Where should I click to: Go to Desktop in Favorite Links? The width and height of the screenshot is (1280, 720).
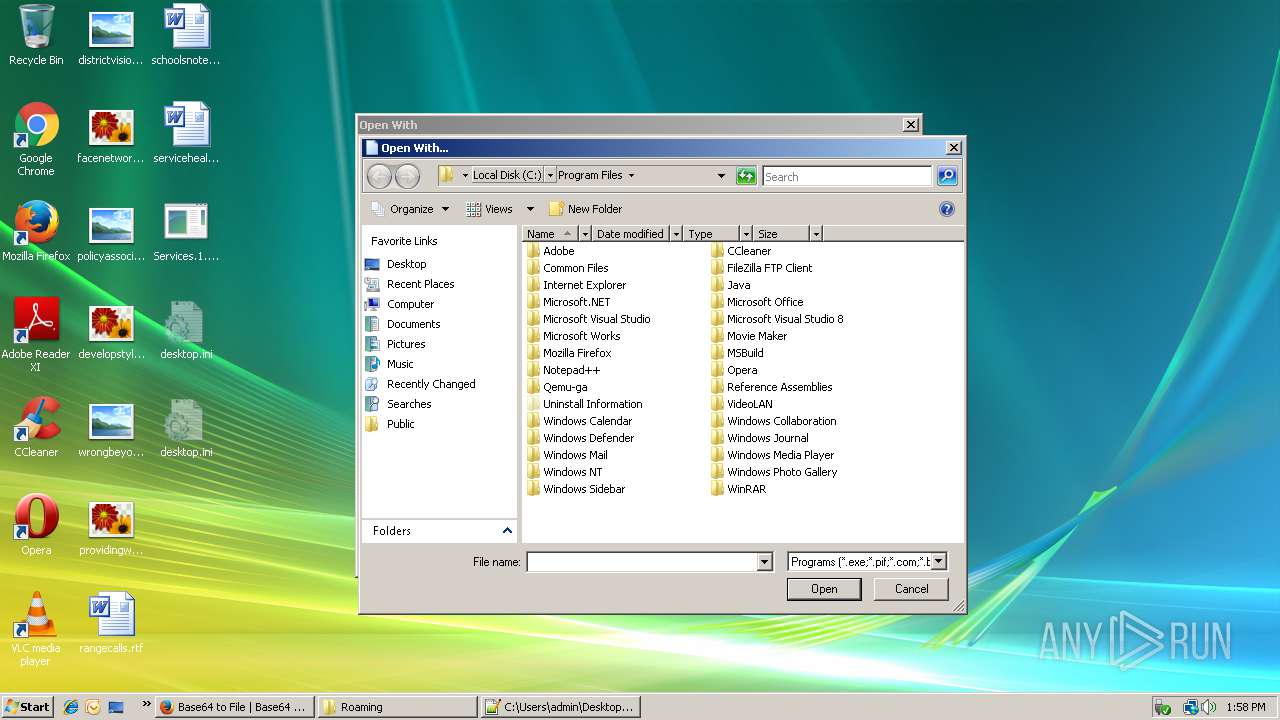[396, 264]
